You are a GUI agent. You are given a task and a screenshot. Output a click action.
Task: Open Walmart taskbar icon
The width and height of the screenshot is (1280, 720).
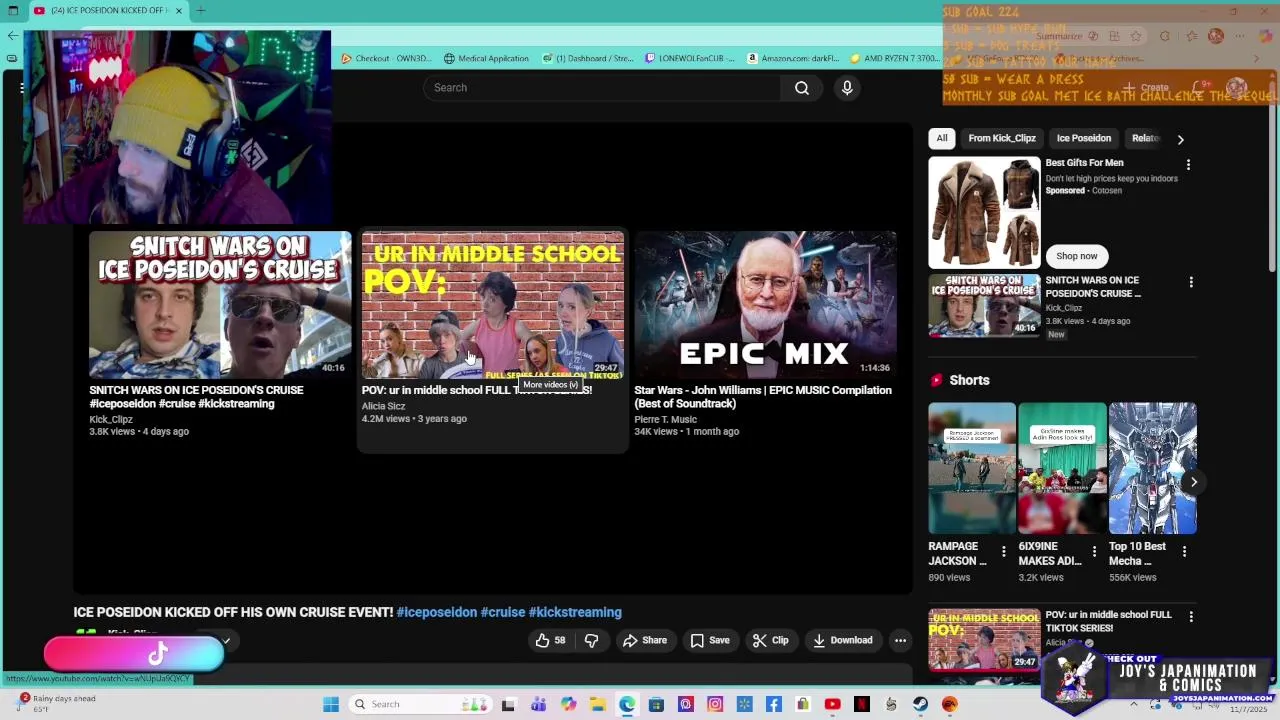click(x=744, y=704)
